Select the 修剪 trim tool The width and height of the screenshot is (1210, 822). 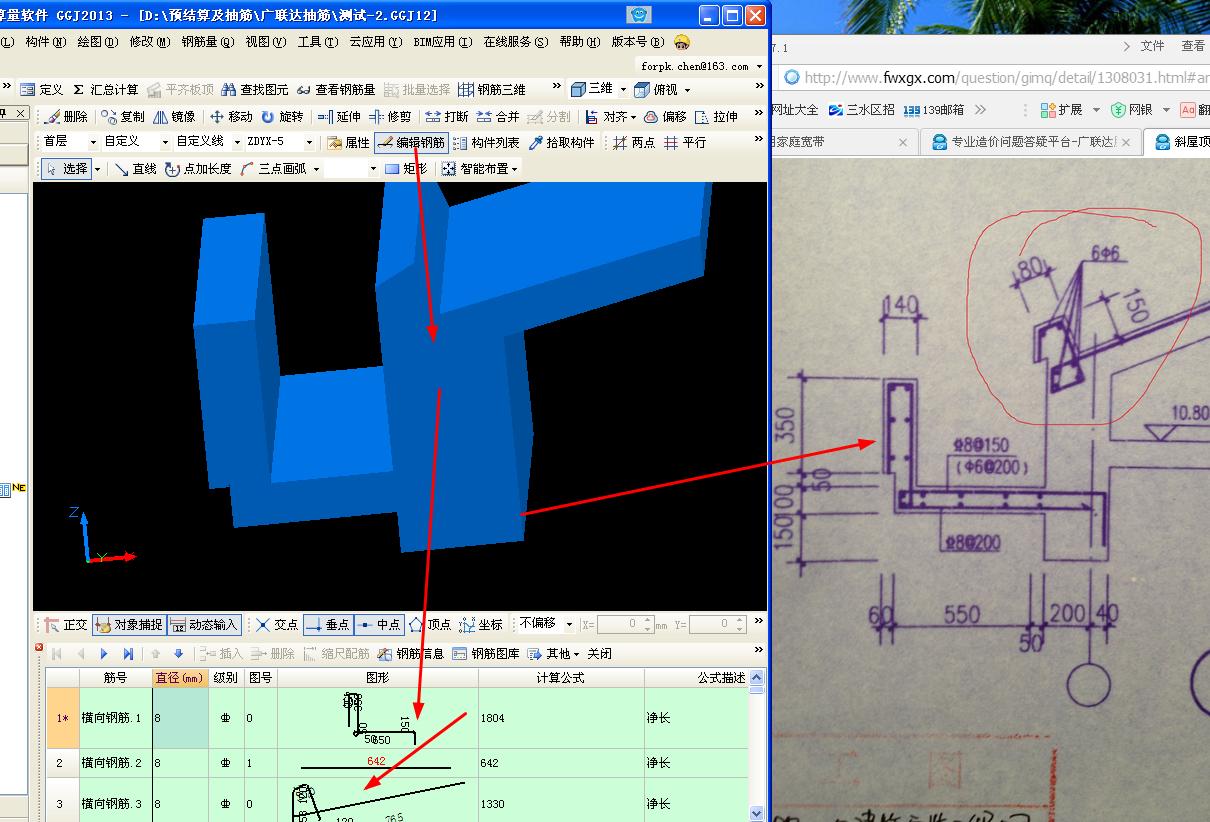pyautogui.click(x=390, y=117)
